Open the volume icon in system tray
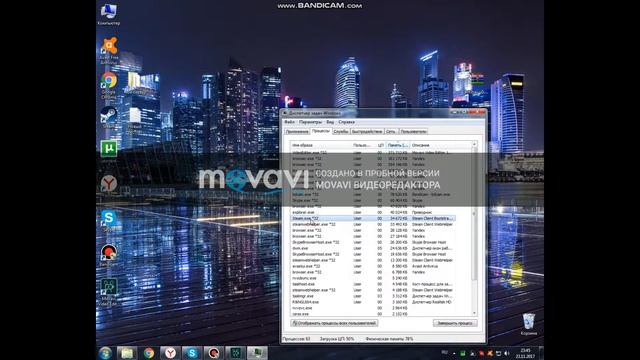Viewport: 640px width, 360px height. click(507, 353)
